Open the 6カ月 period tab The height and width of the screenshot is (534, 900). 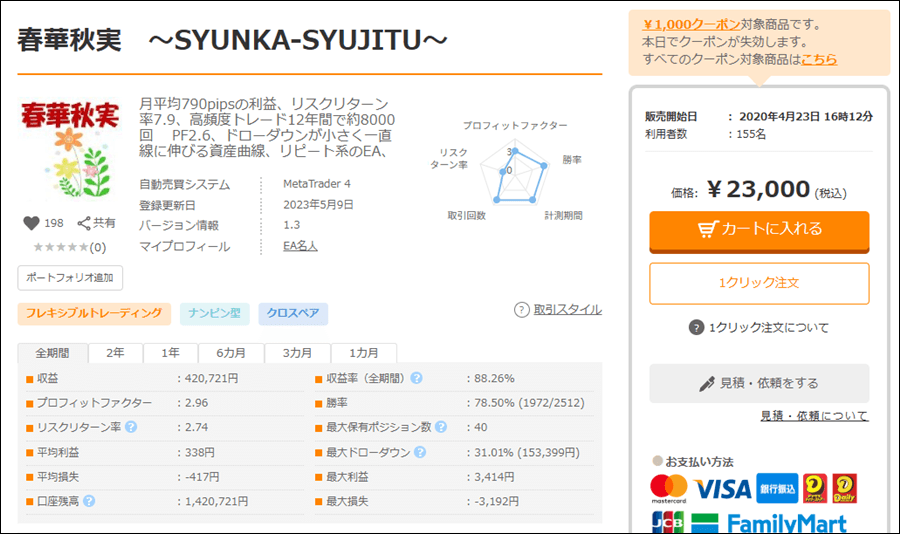pos(230,353)
